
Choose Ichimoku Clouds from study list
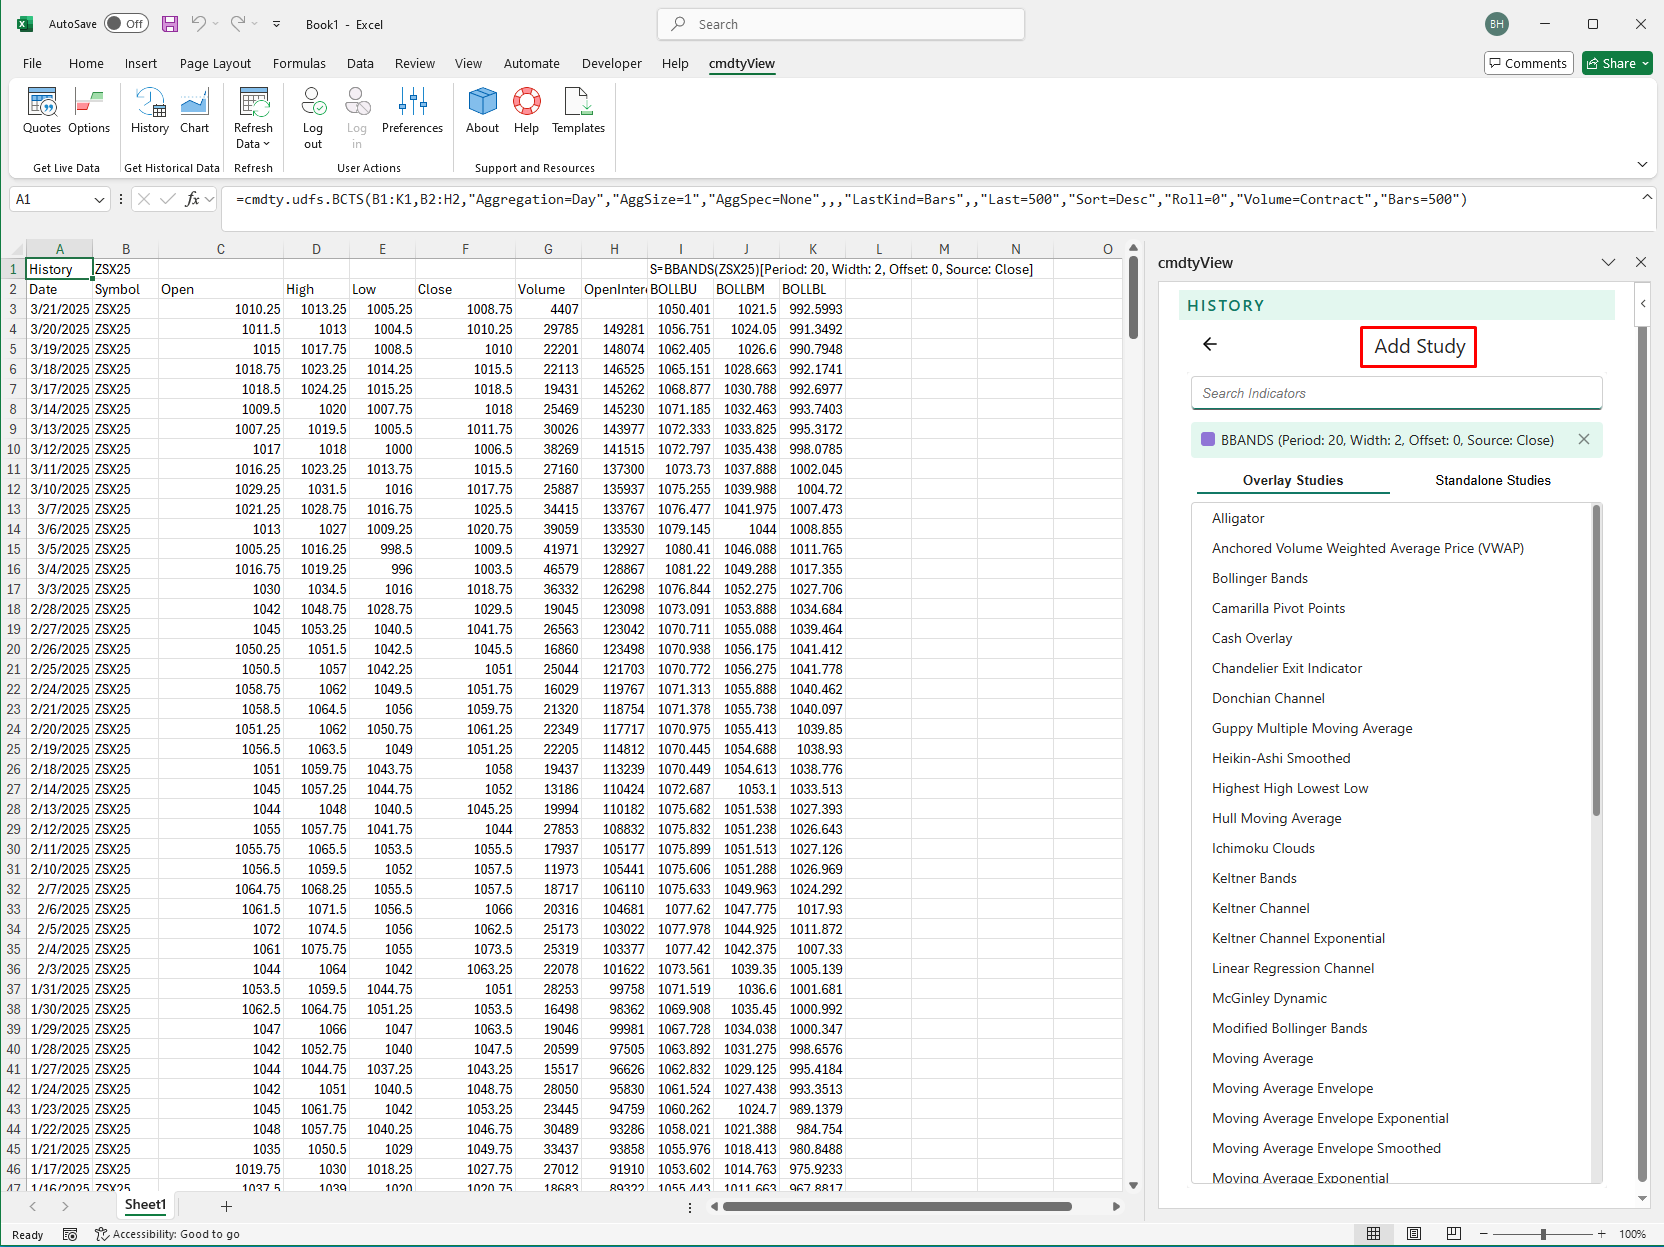(x=1263, y=848)
